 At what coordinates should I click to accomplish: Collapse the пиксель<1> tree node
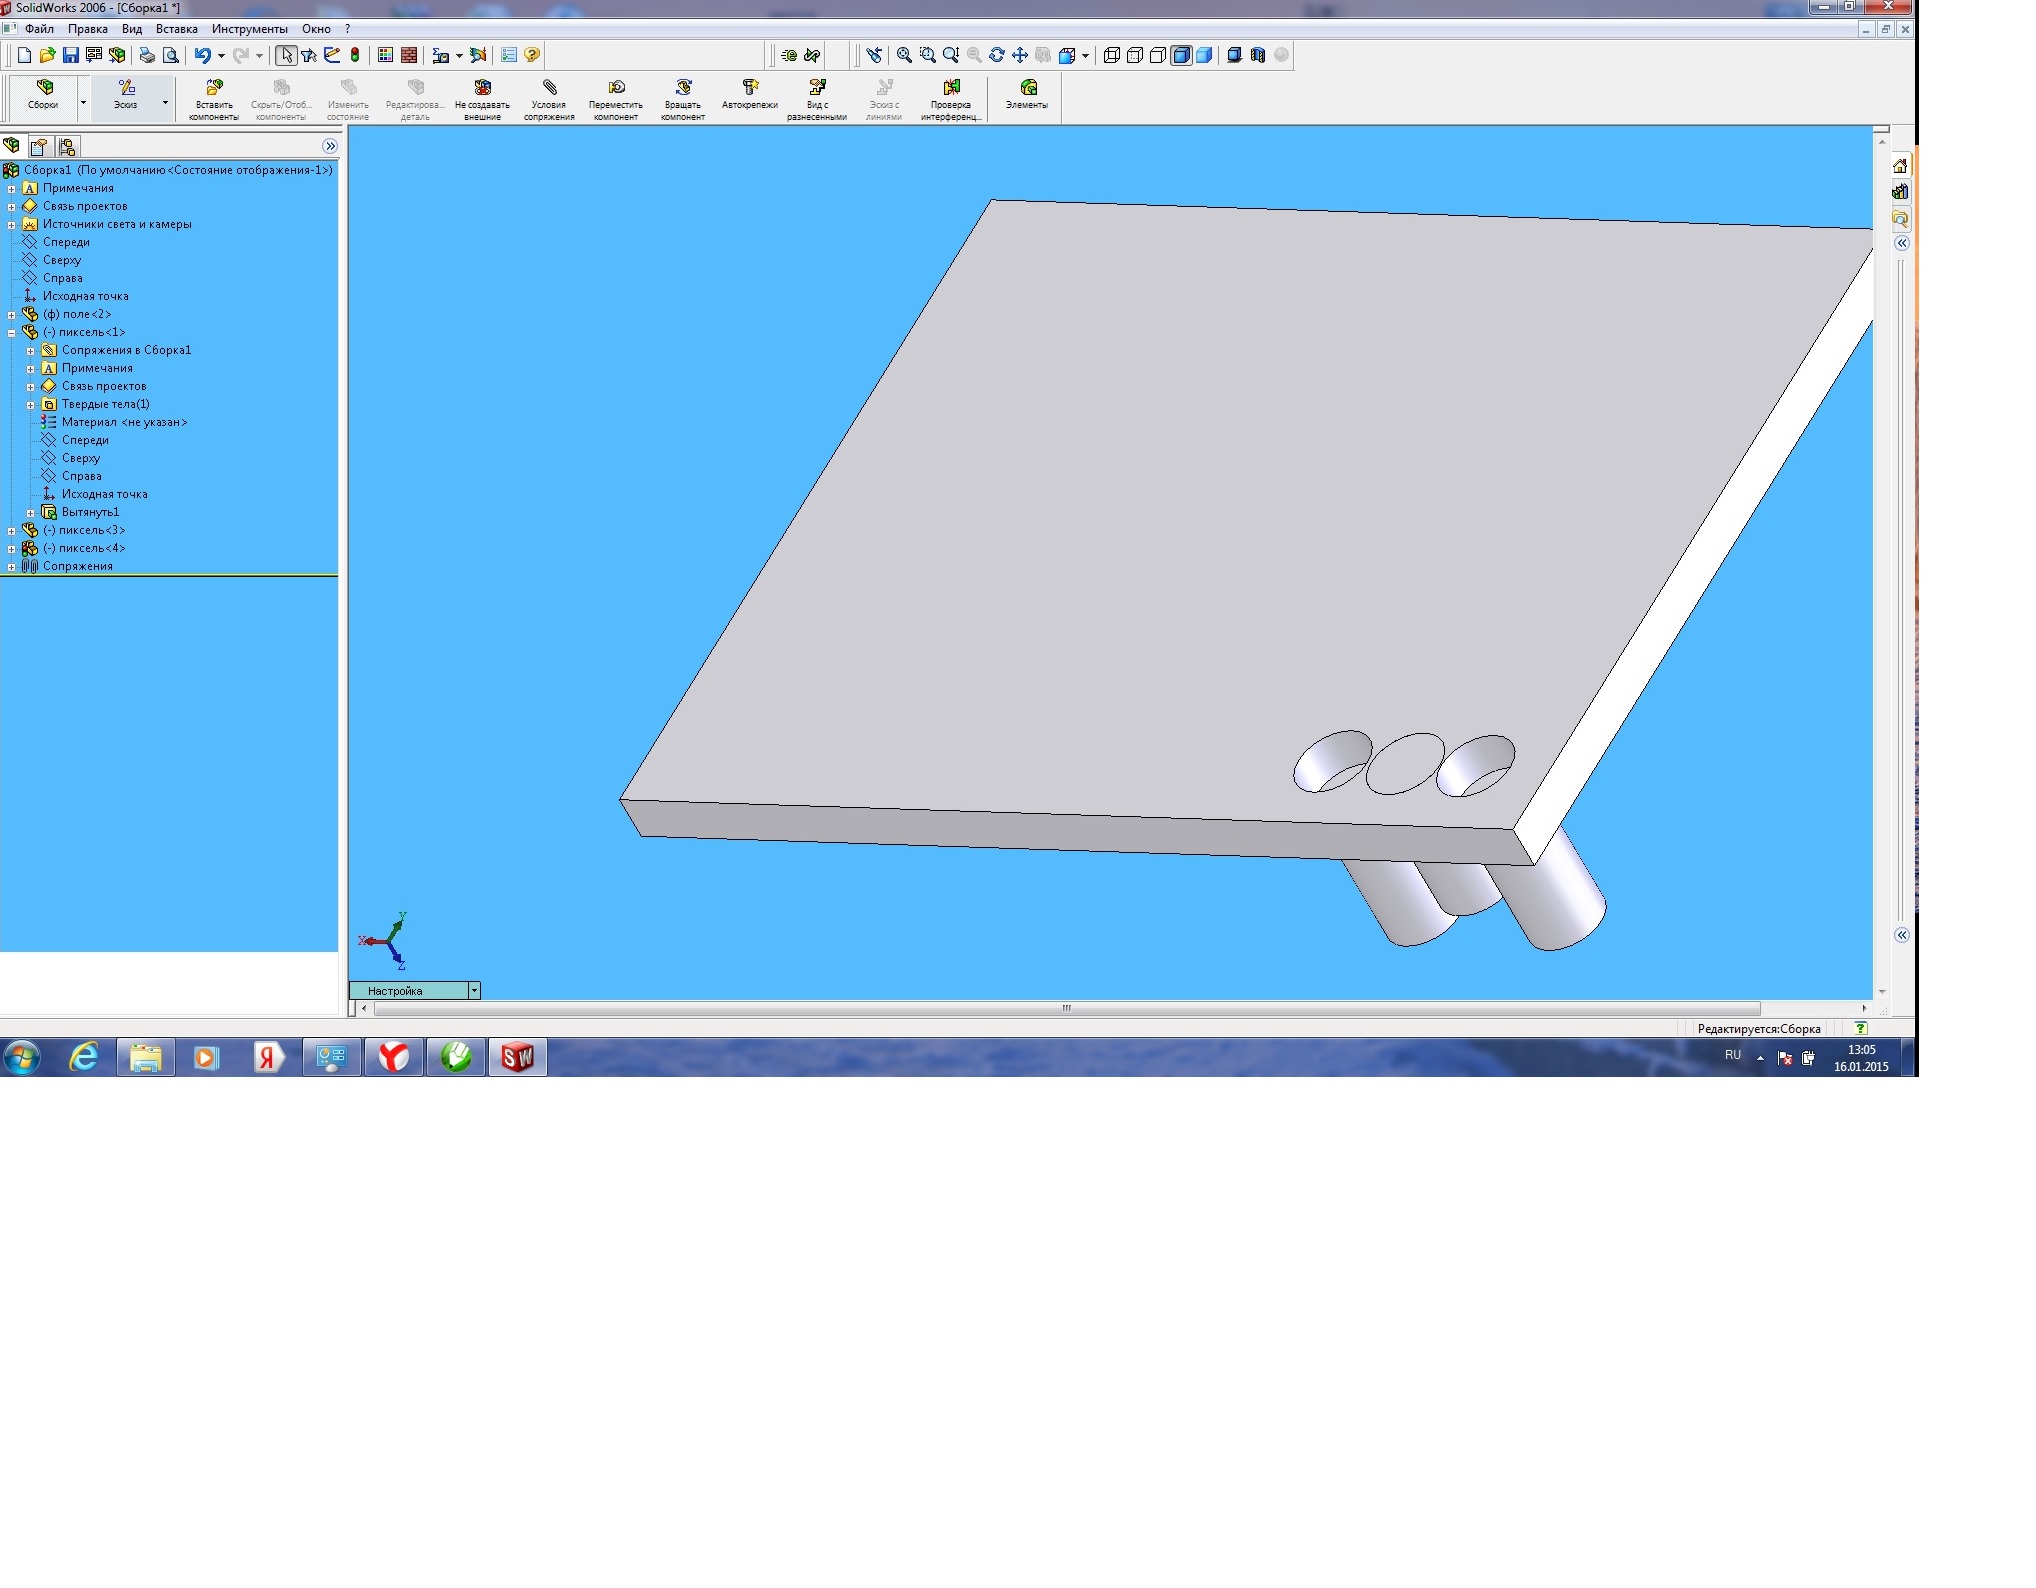pyautogui.click(x=12, y=333)
